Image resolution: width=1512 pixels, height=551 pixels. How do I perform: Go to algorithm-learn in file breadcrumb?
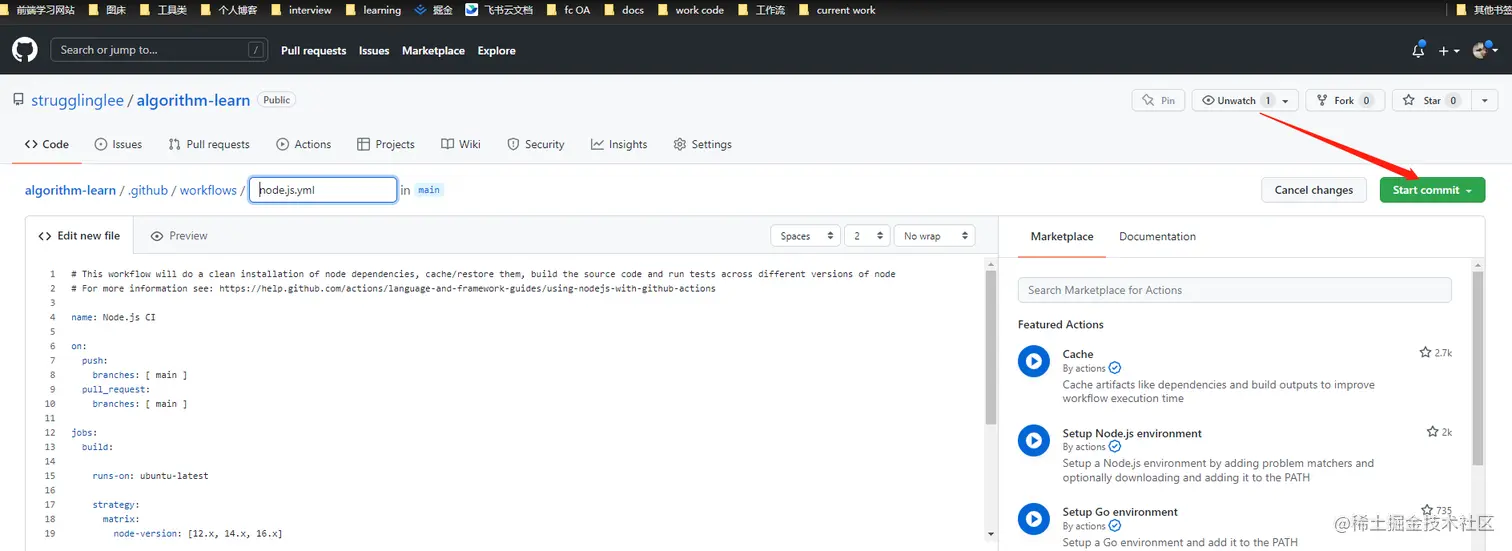click(x=70, y=190)
